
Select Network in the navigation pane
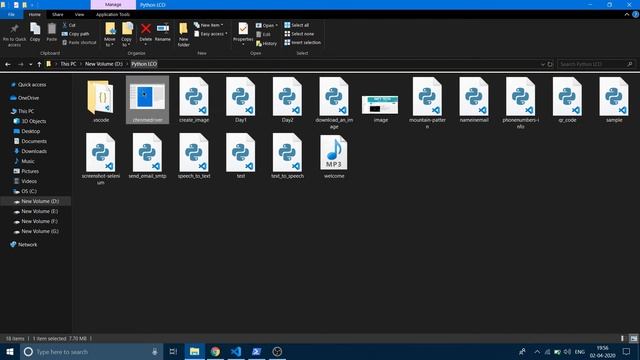click(27, 244)
